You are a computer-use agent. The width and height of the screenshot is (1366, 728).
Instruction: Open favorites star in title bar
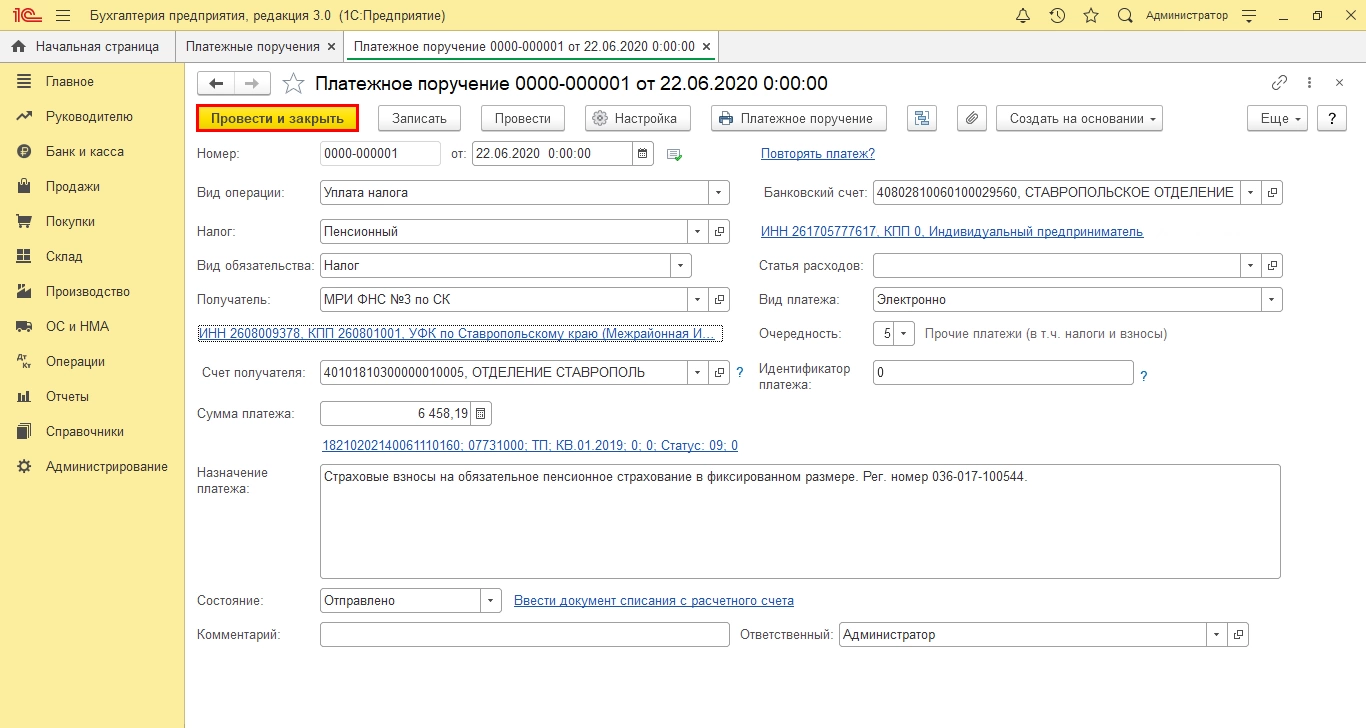[x=1091, y=16]
